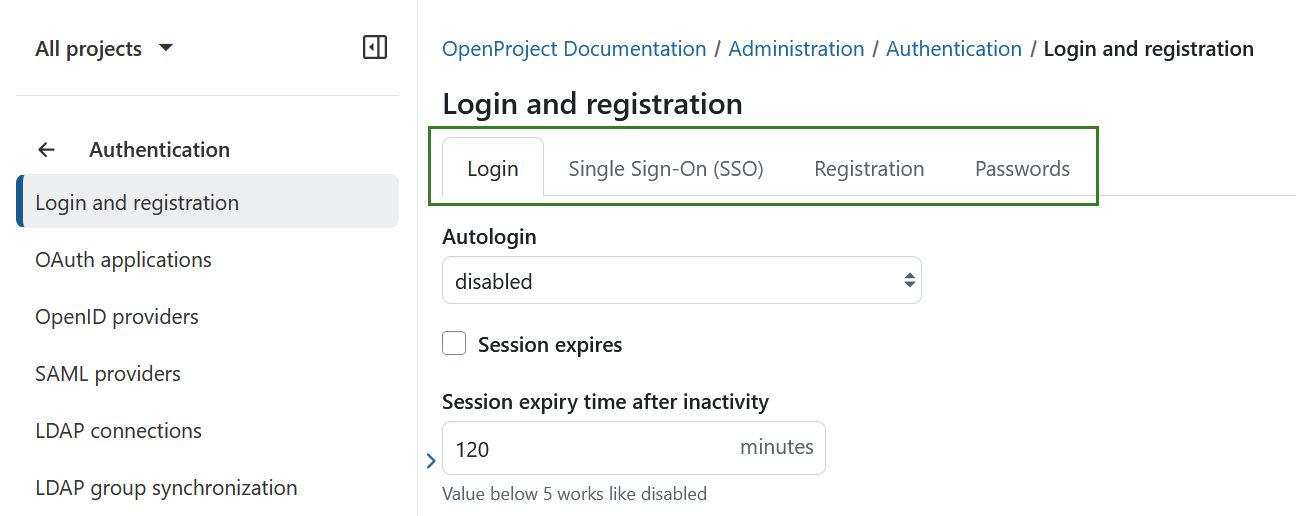This screenshot has width=1296, height=516.
Task: Open the Autologin dropdown
Action: [681, 281]
